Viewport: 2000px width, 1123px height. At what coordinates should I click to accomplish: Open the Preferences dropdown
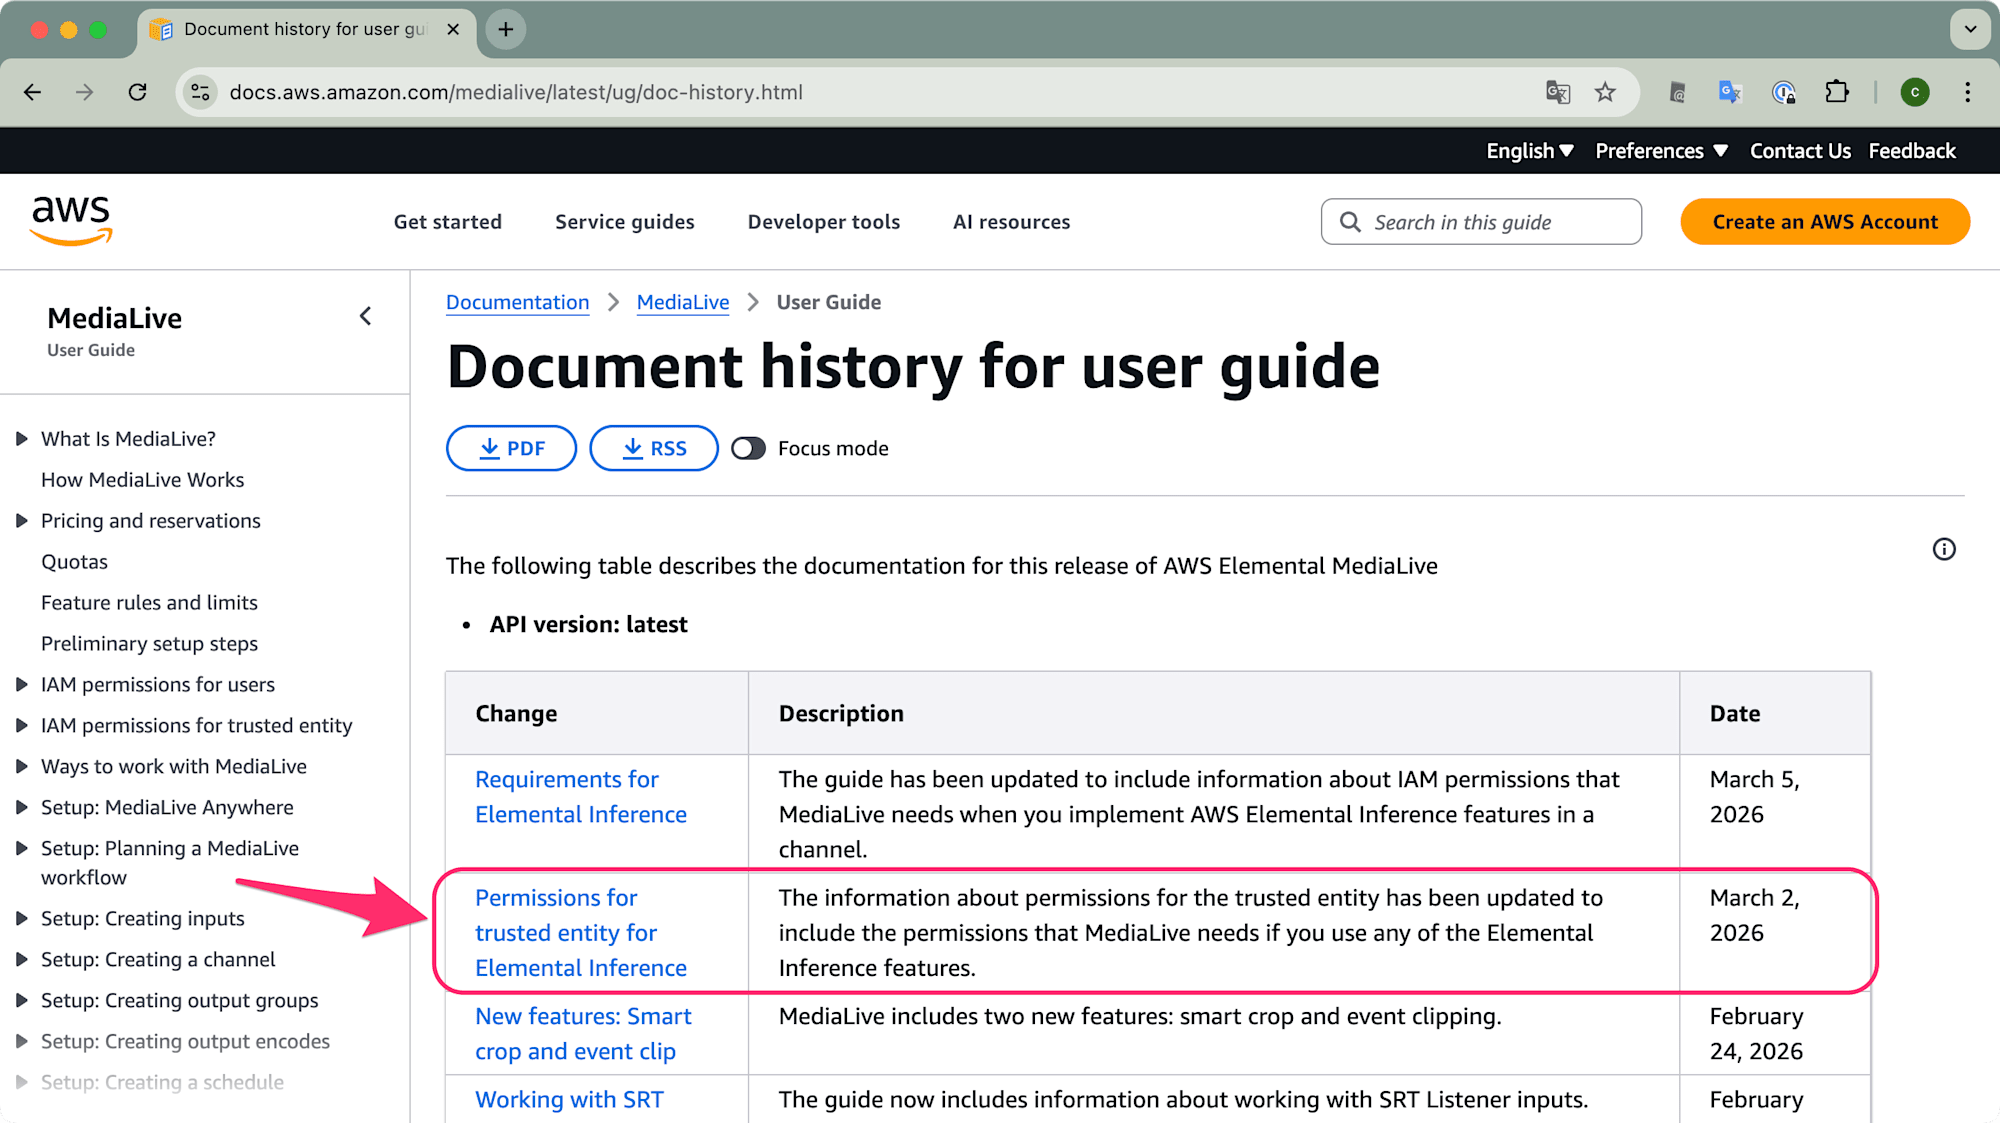pos(1661,151)
